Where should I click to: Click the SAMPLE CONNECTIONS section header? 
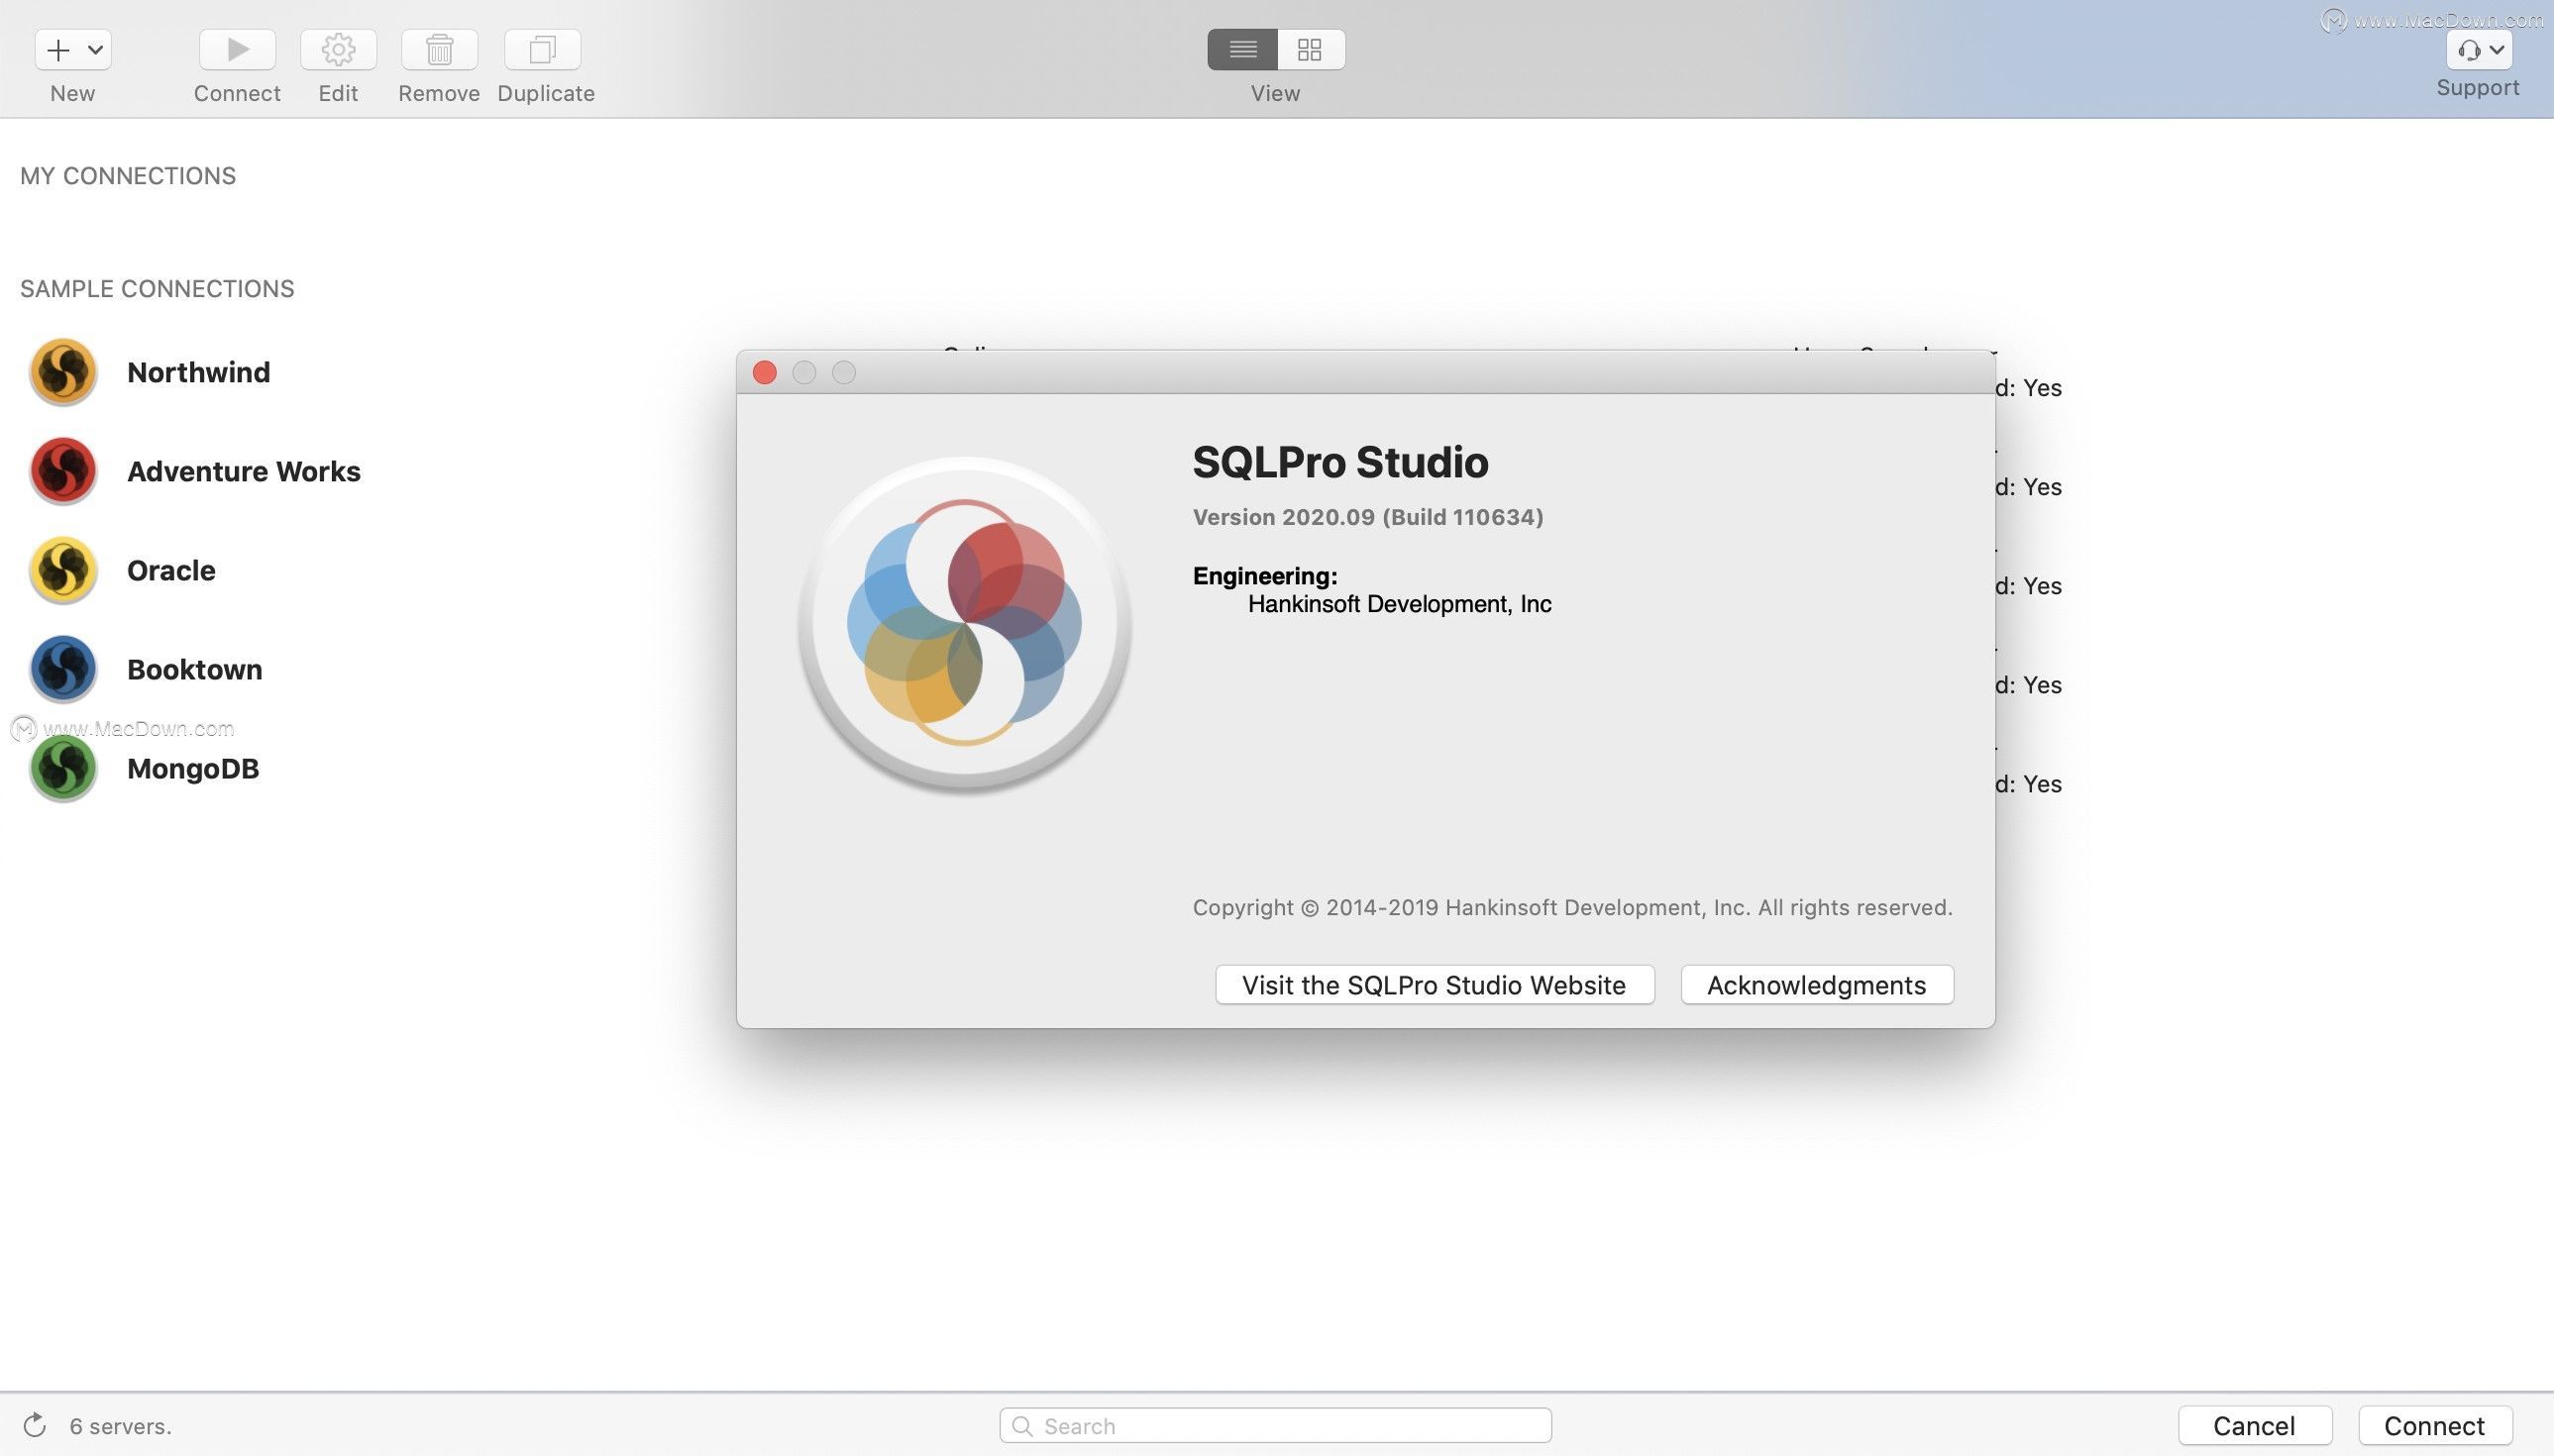(x=157, y=289)
